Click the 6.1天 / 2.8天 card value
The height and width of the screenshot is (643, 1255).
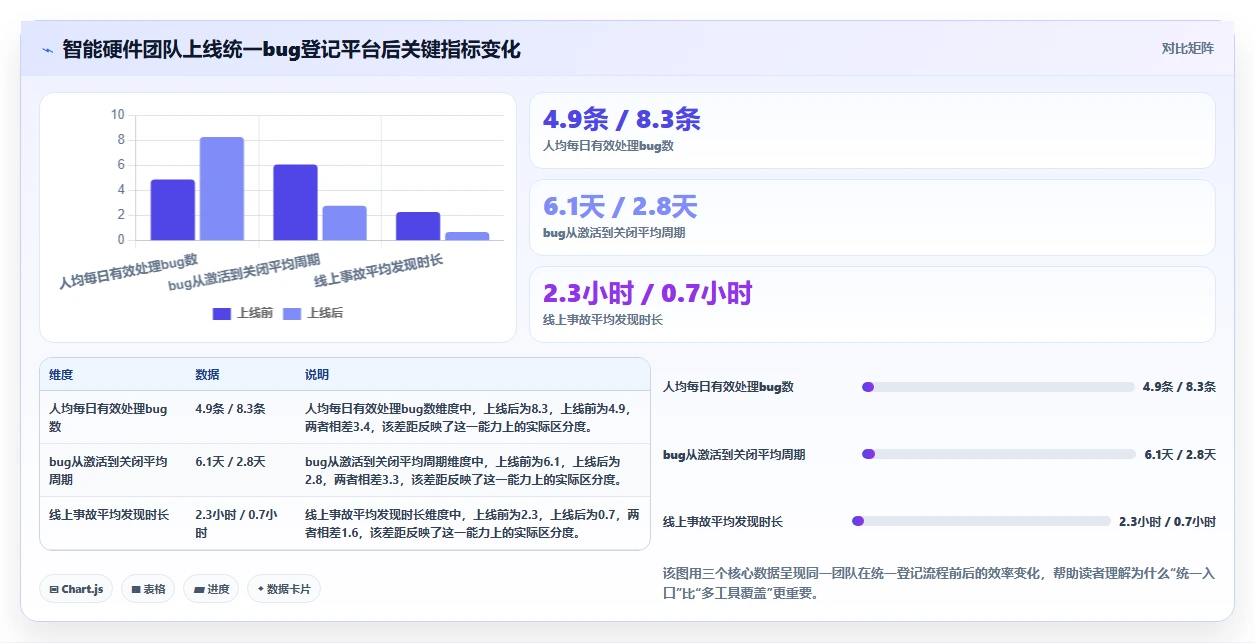[x=619, y=207]
